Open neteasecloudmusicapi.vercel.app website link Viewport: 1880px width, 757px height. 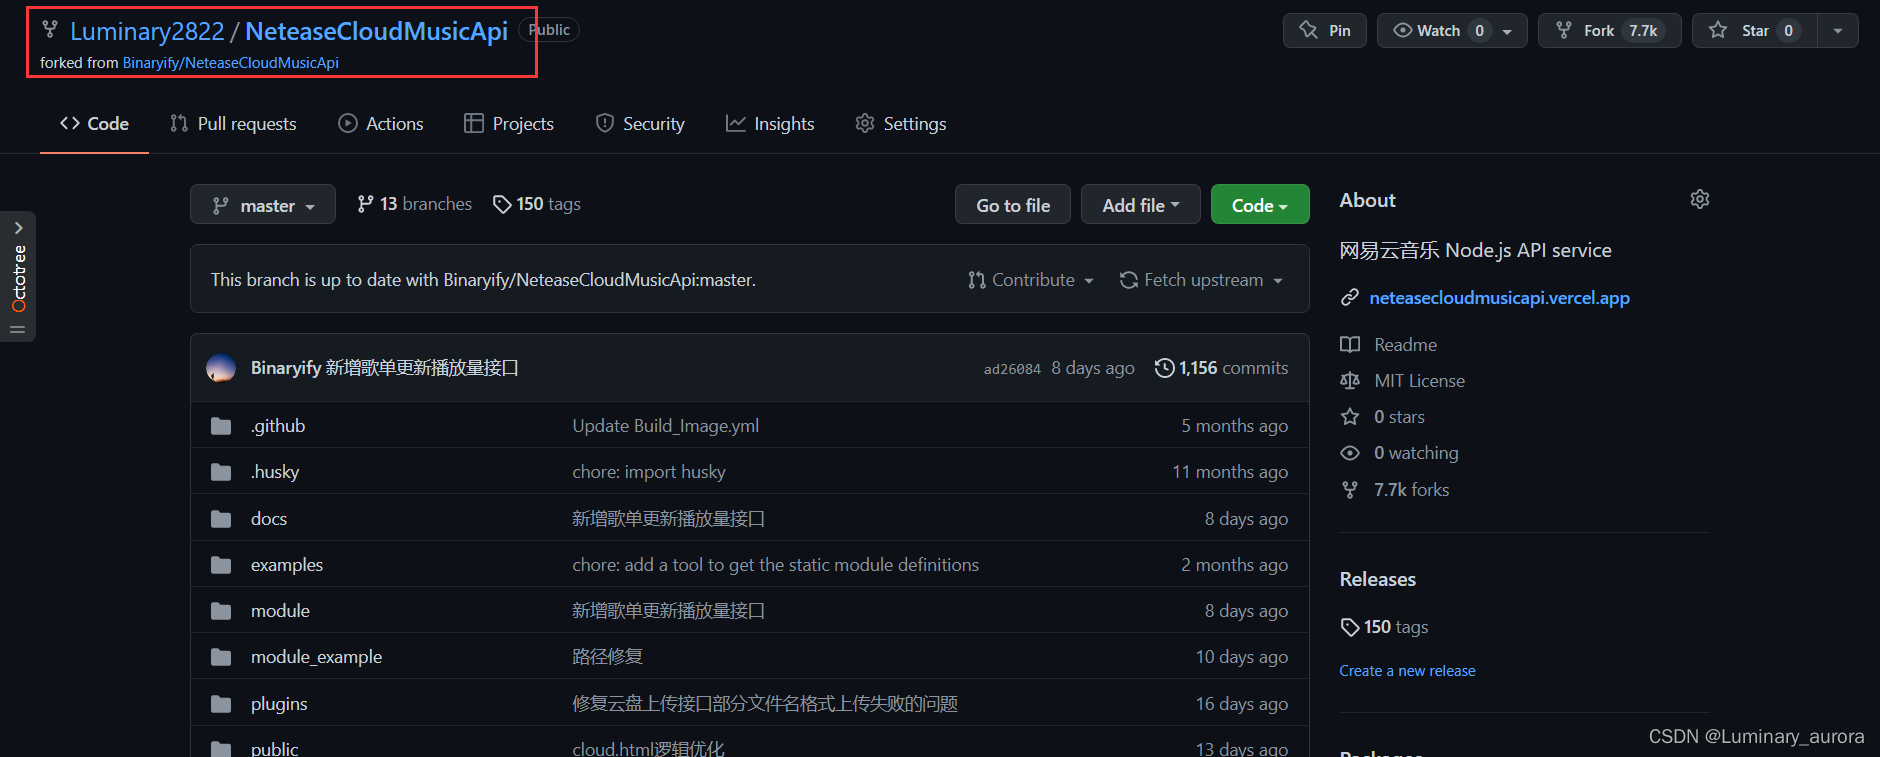pyautogui.click(x=1499, y=298)
